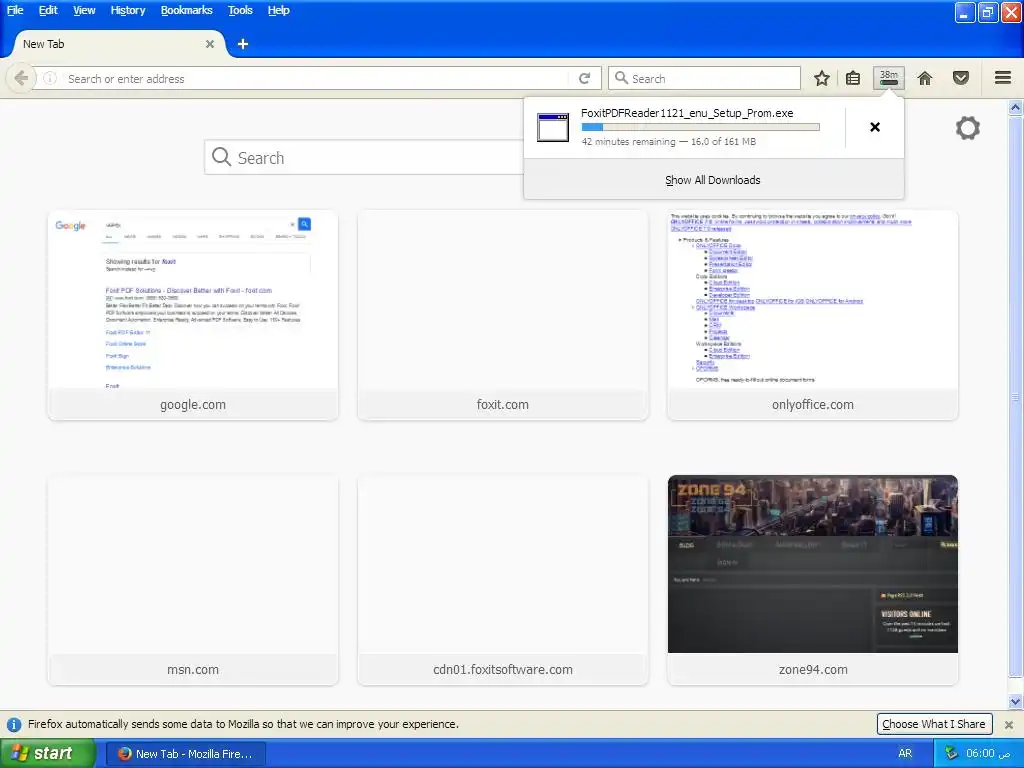Screen dimensions: 1024x768
Task: Click the downloaded file type icon
Action: pyautogui.click(x=553, y=127)
